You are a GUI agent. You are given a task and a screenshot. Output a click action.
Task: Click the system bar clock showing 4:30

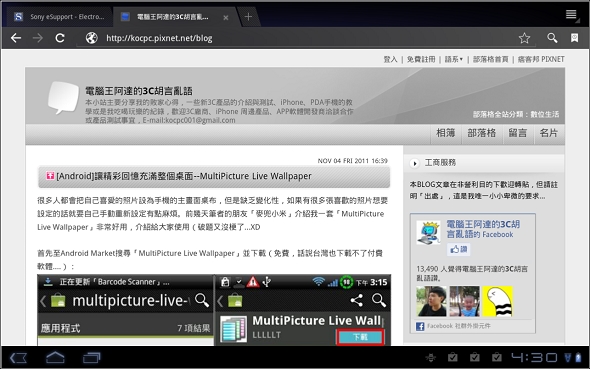534,357
